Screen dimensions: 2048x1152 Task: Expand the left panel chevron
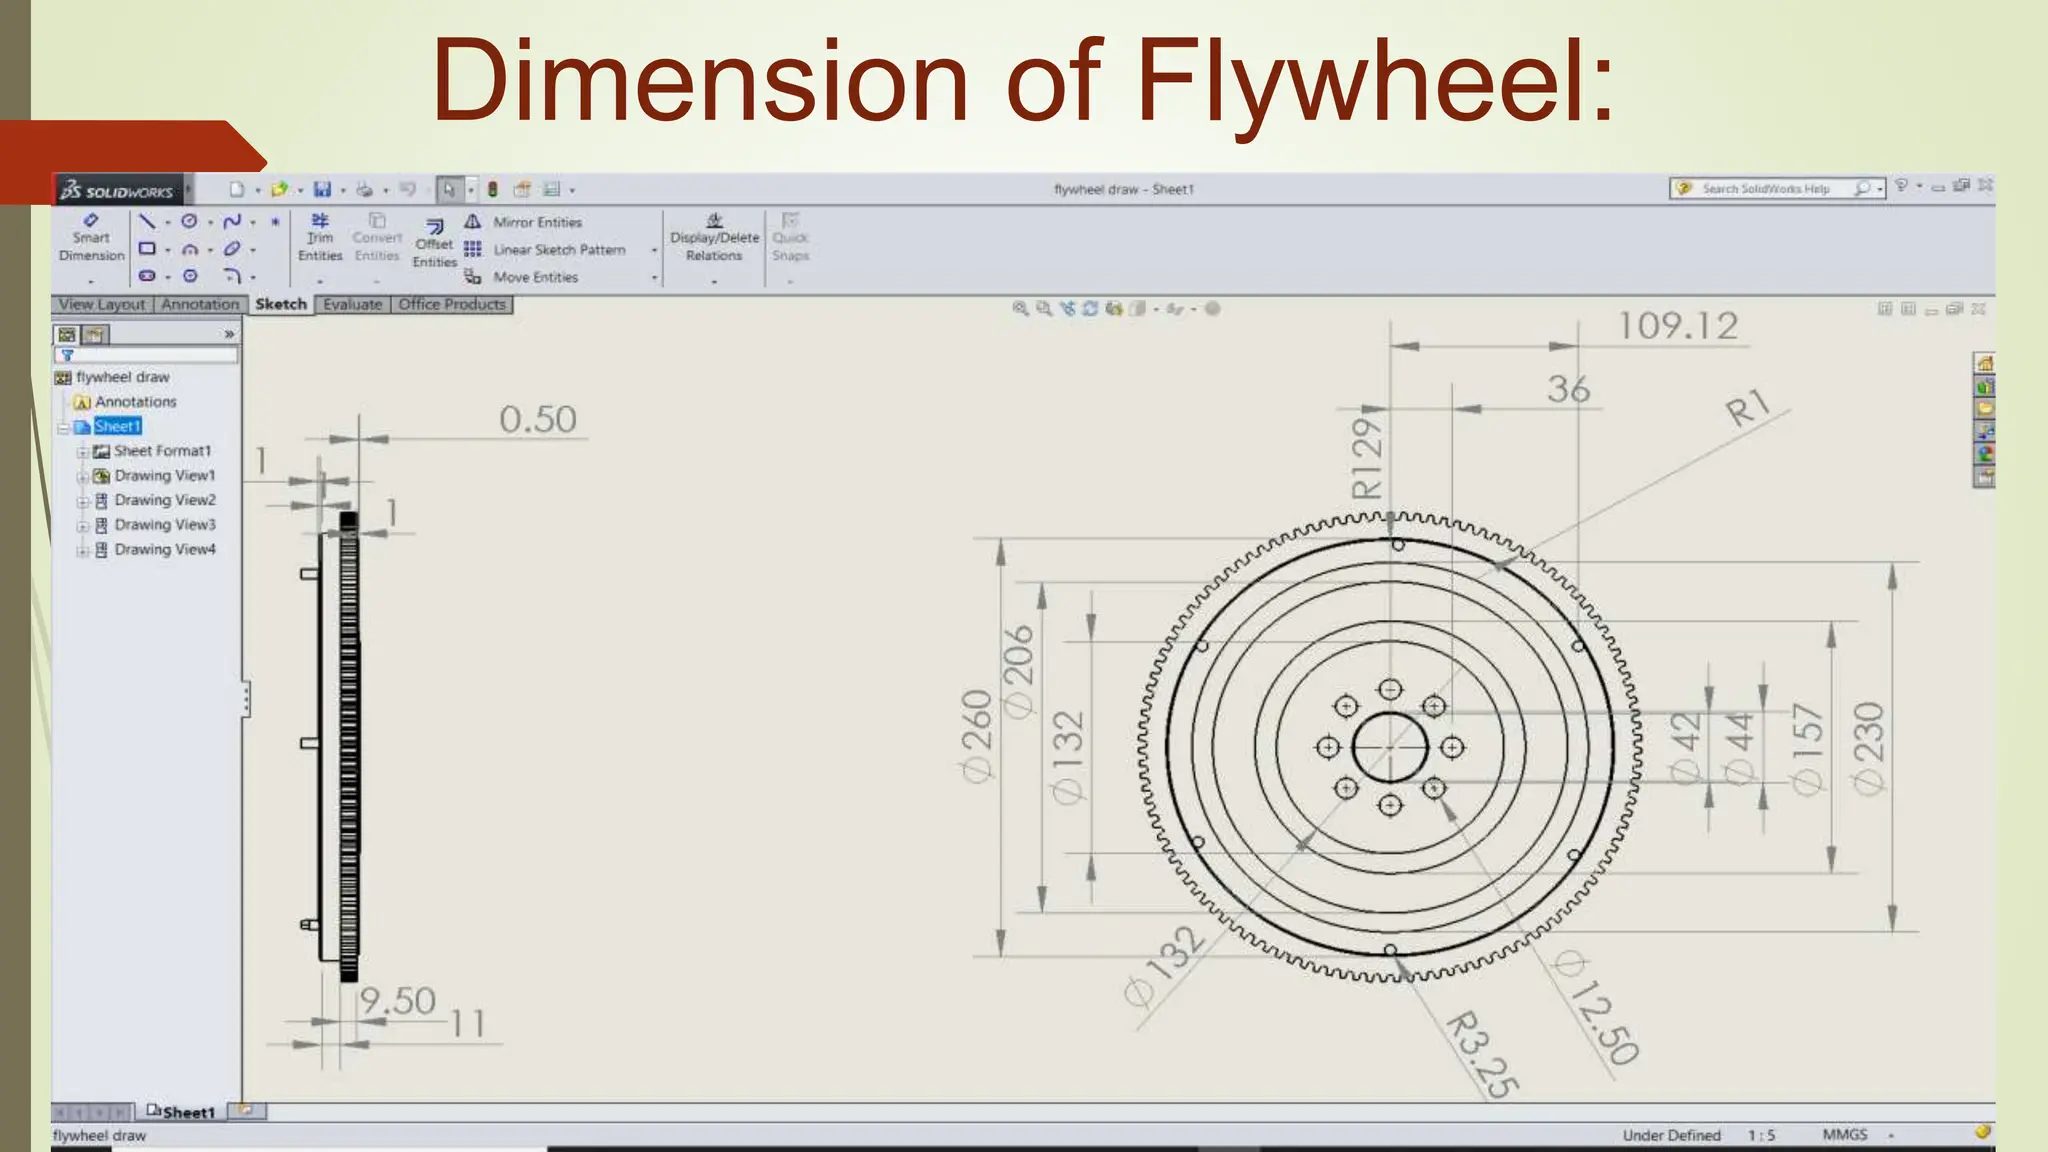pyautogui.click(x=229, y=334)
